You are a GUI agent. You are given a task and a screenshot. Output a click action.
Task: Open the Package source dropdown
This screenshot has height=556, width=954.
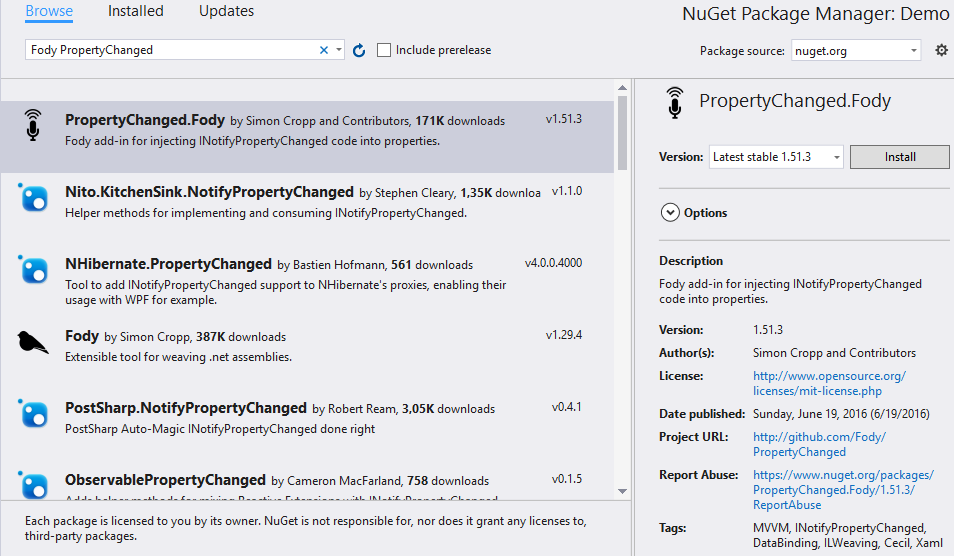click(856, 50)
